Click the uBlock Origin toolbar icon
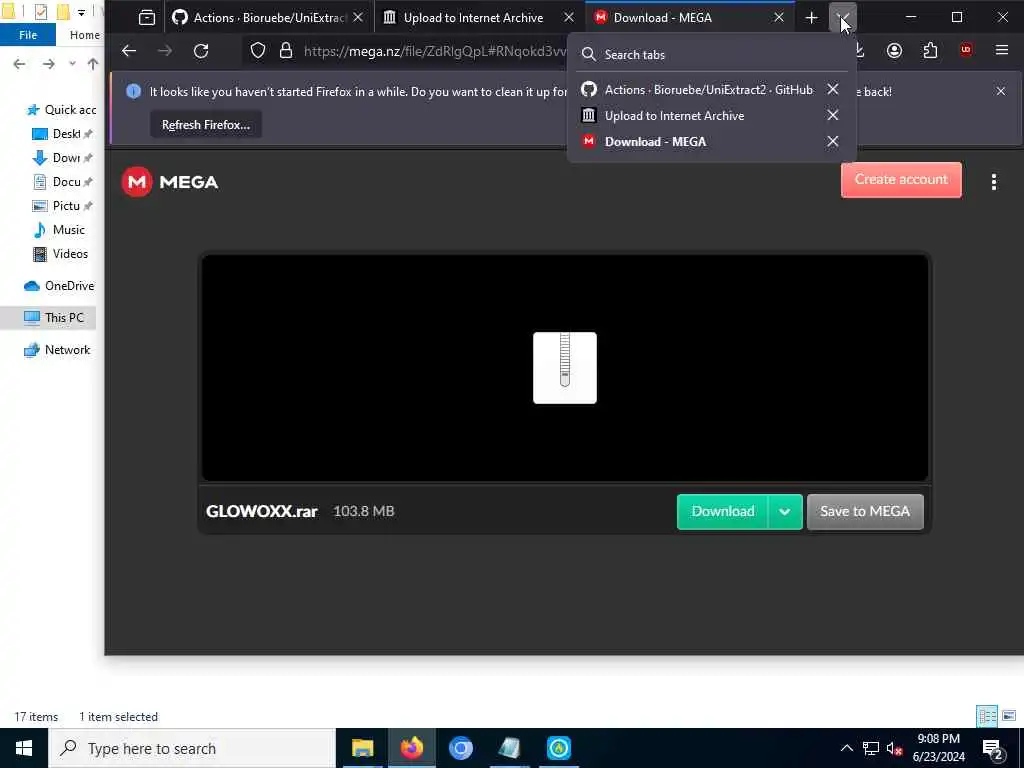 (966, 50)
